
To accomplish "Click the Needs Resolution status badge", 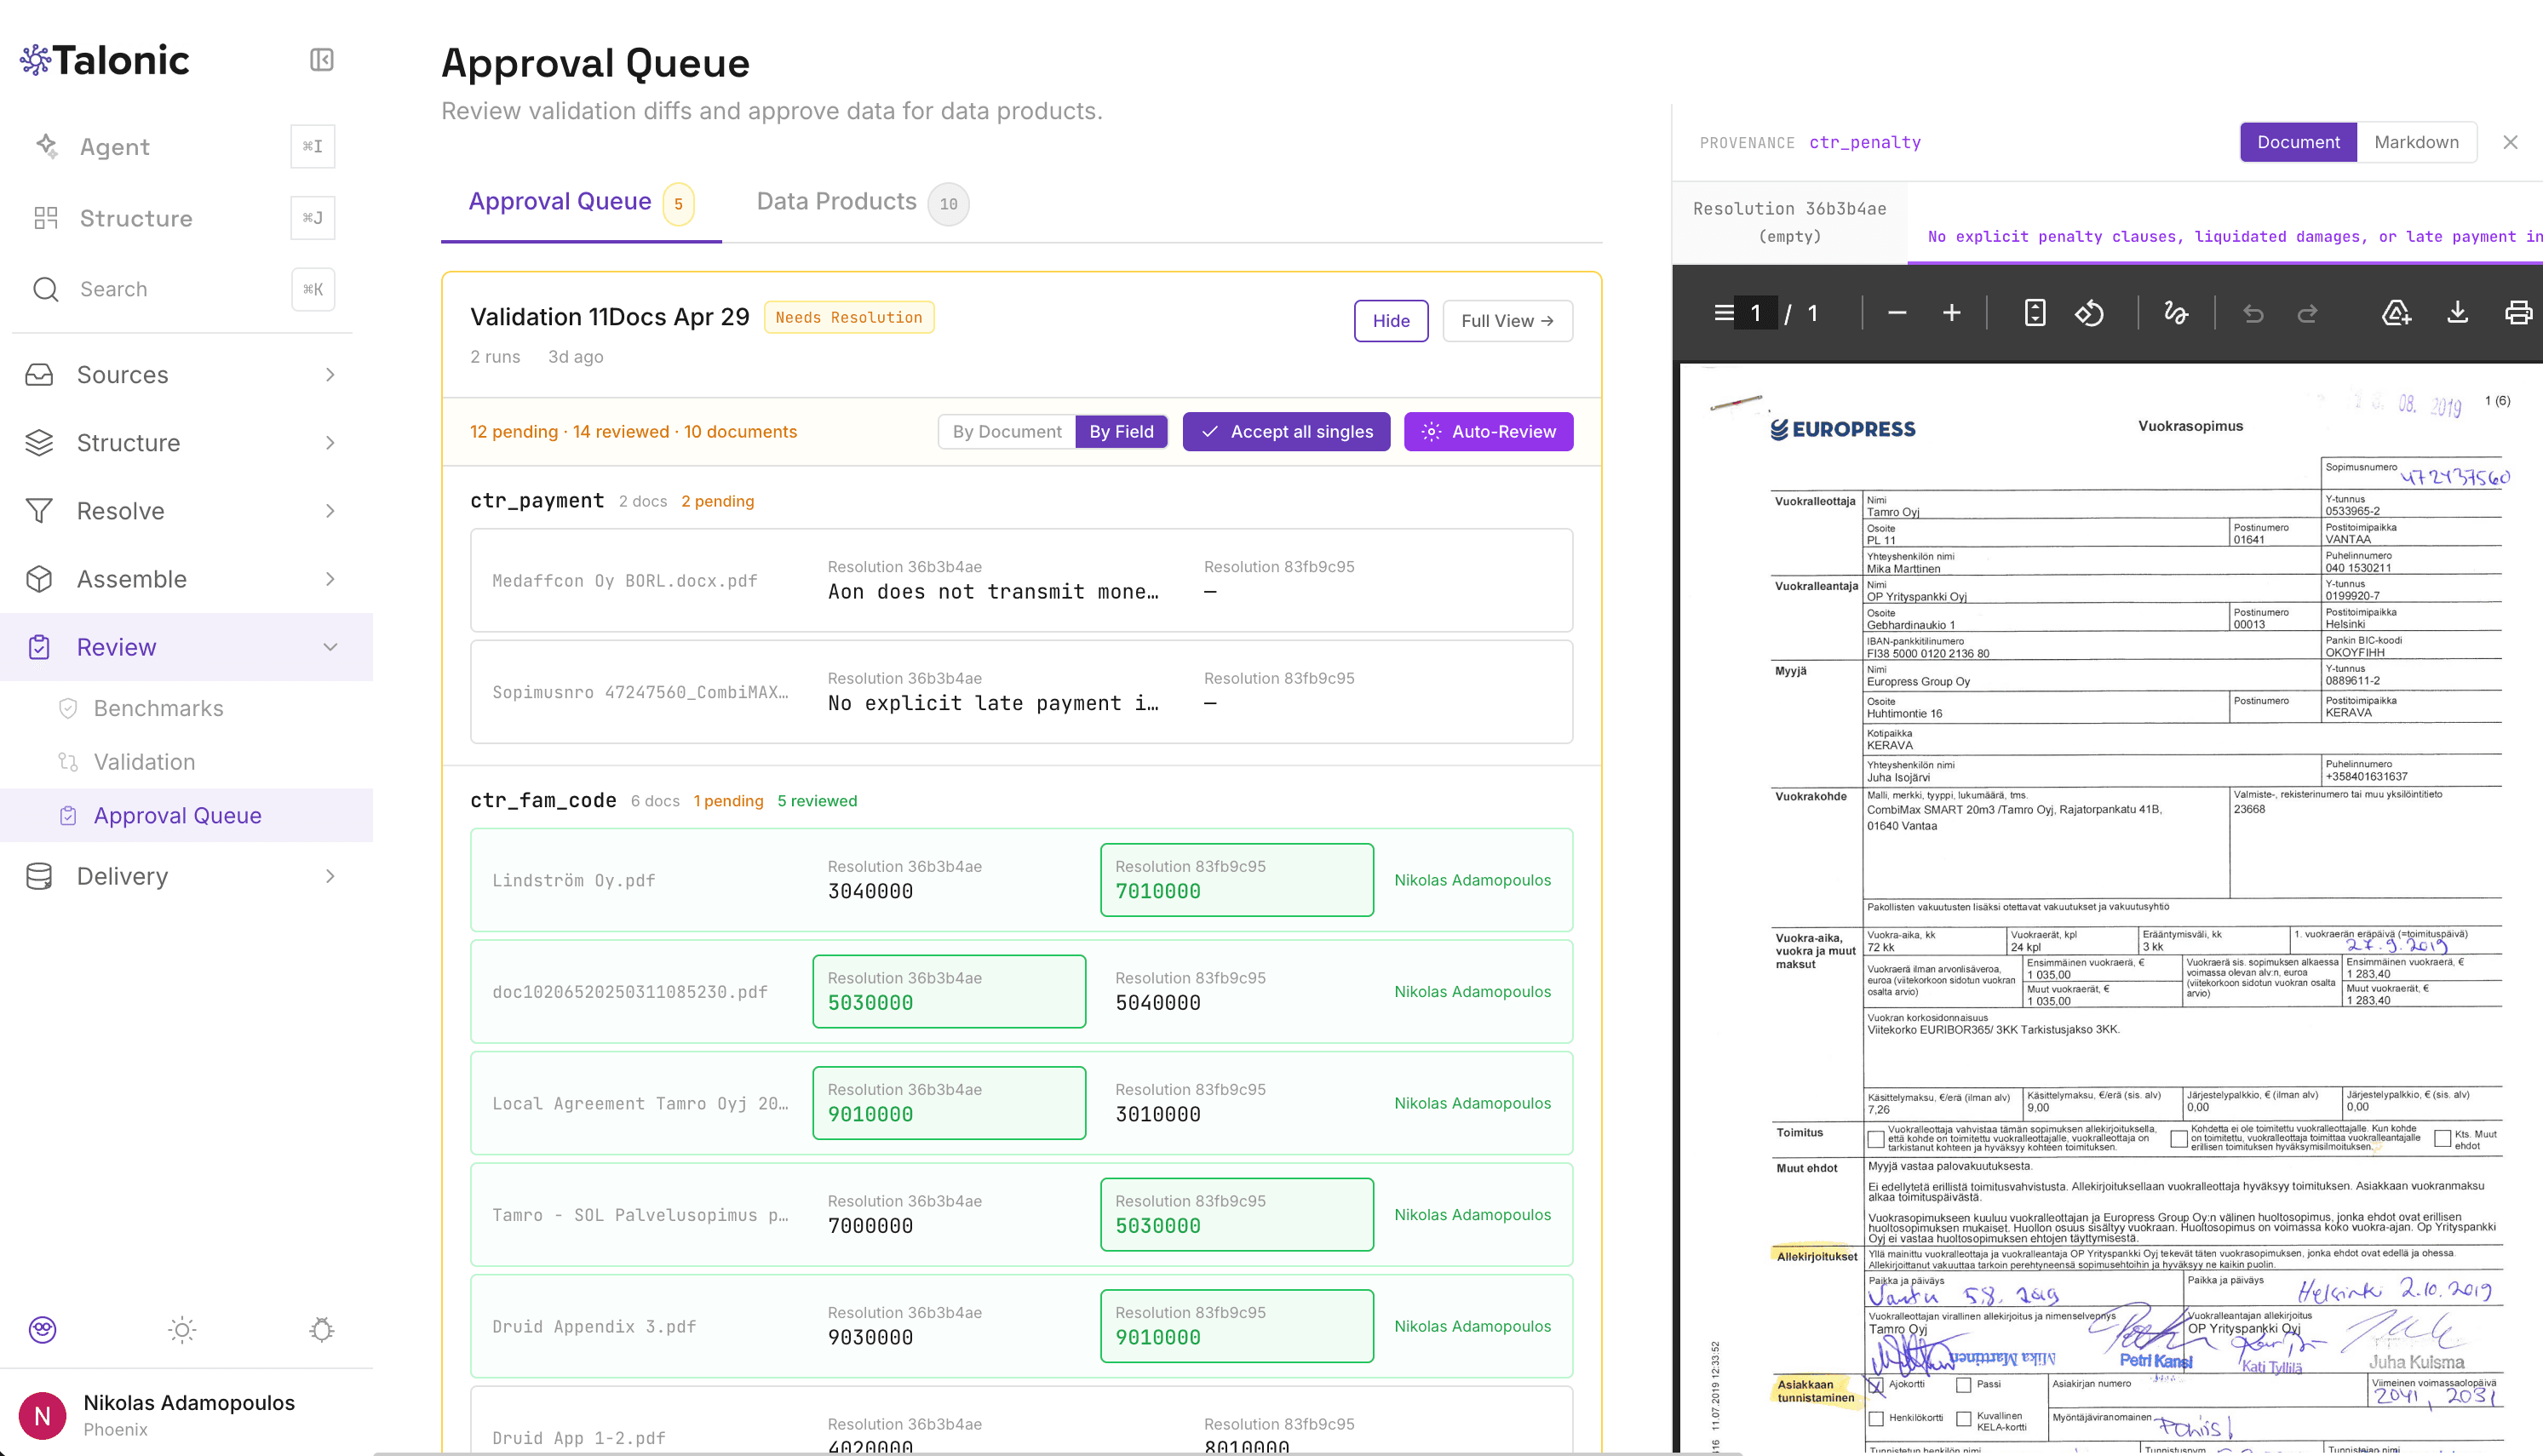I will (849, 317).
